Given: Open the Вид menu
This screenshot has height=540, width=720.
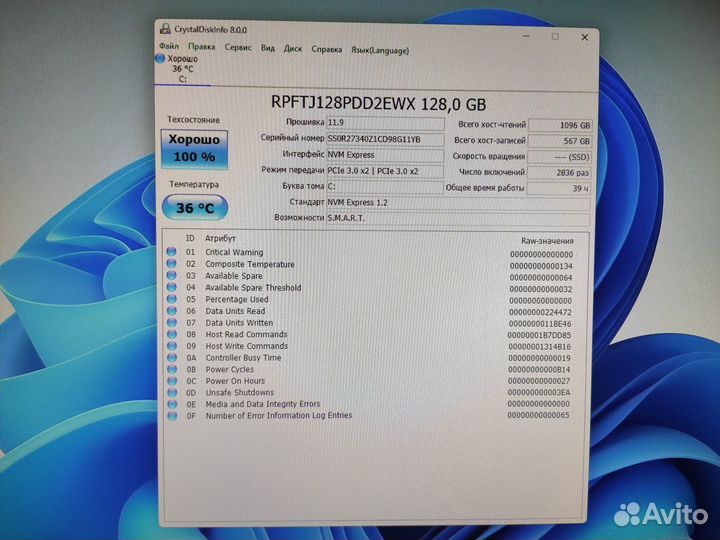Looking at the screenshot, I should click(x=268, y=48).
